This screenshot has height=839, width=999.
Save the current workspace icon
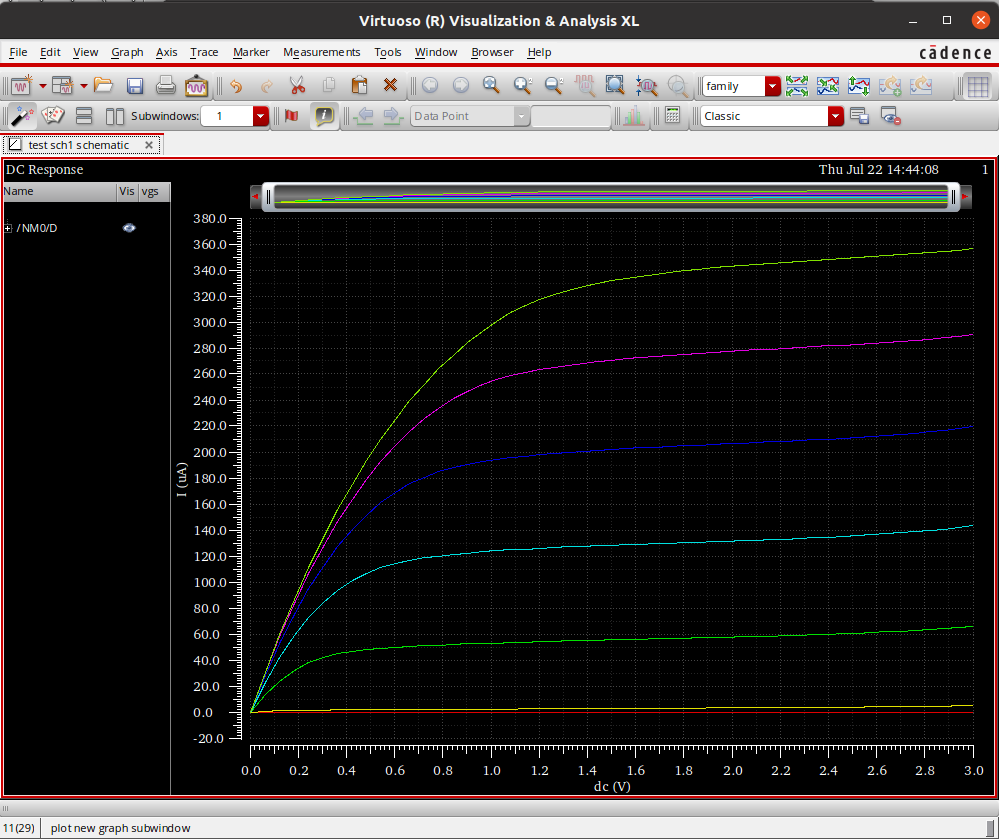pos(859,116)
